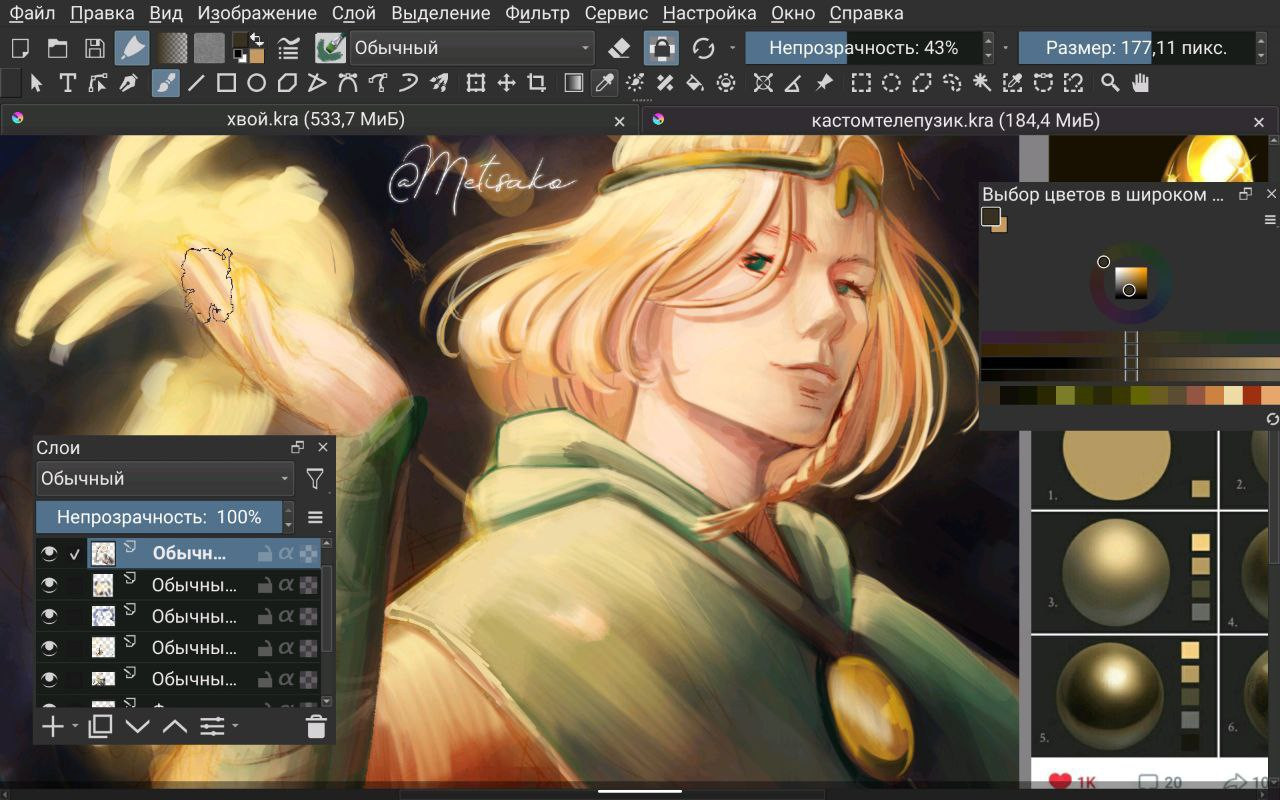Open the Layers blending mode dropdown
The image size is (1280, 800).
point(165,479)
